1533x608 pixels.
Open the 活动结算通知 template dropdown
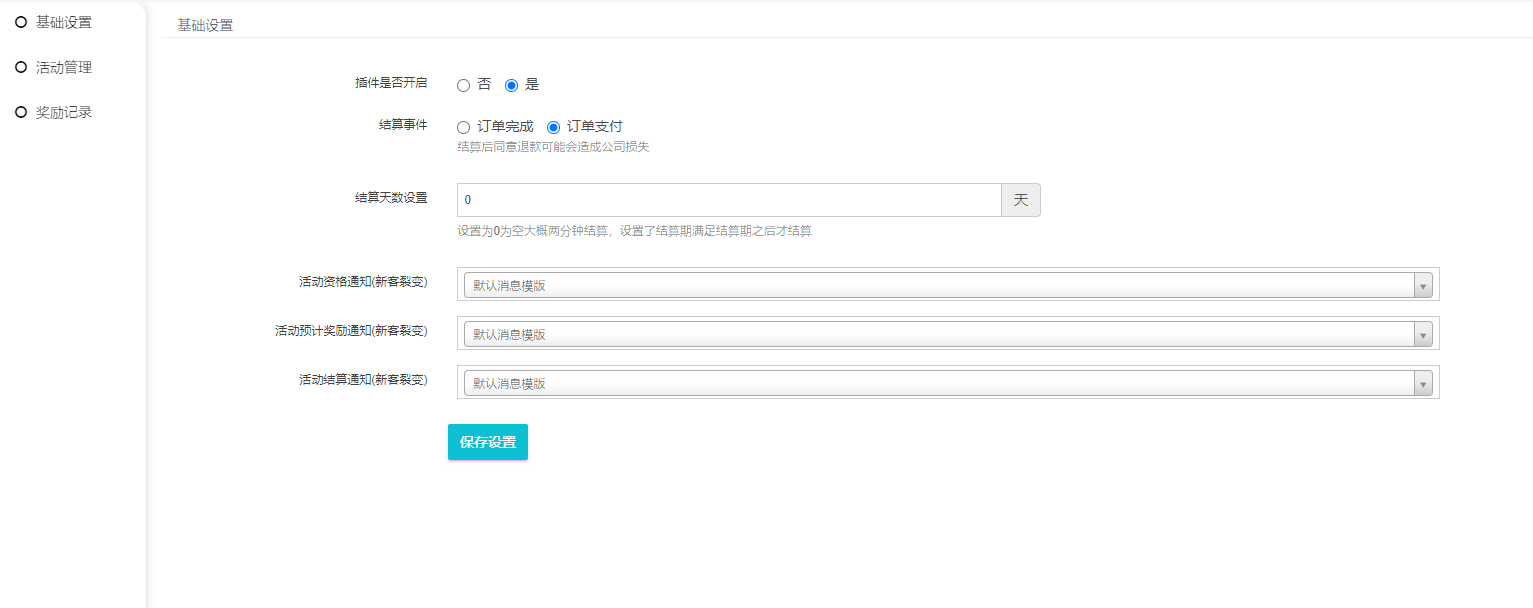[x=938, y=383]
